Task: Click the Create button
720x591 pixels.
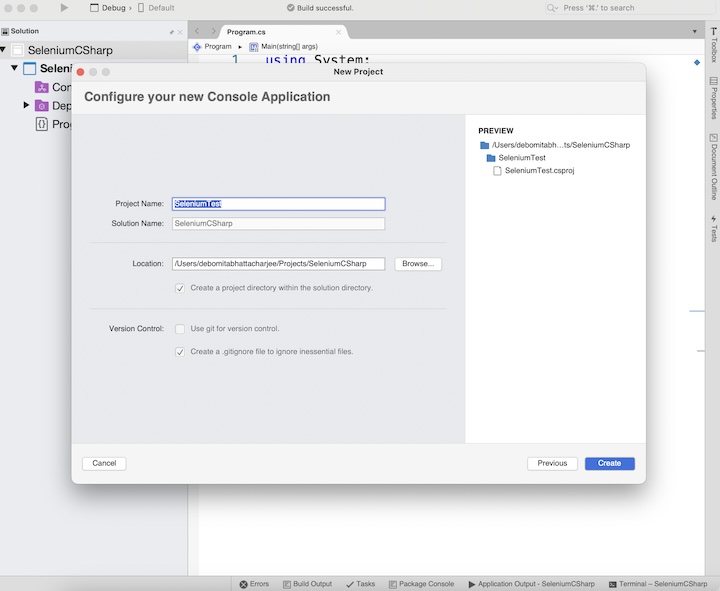Action: (610, 463)
